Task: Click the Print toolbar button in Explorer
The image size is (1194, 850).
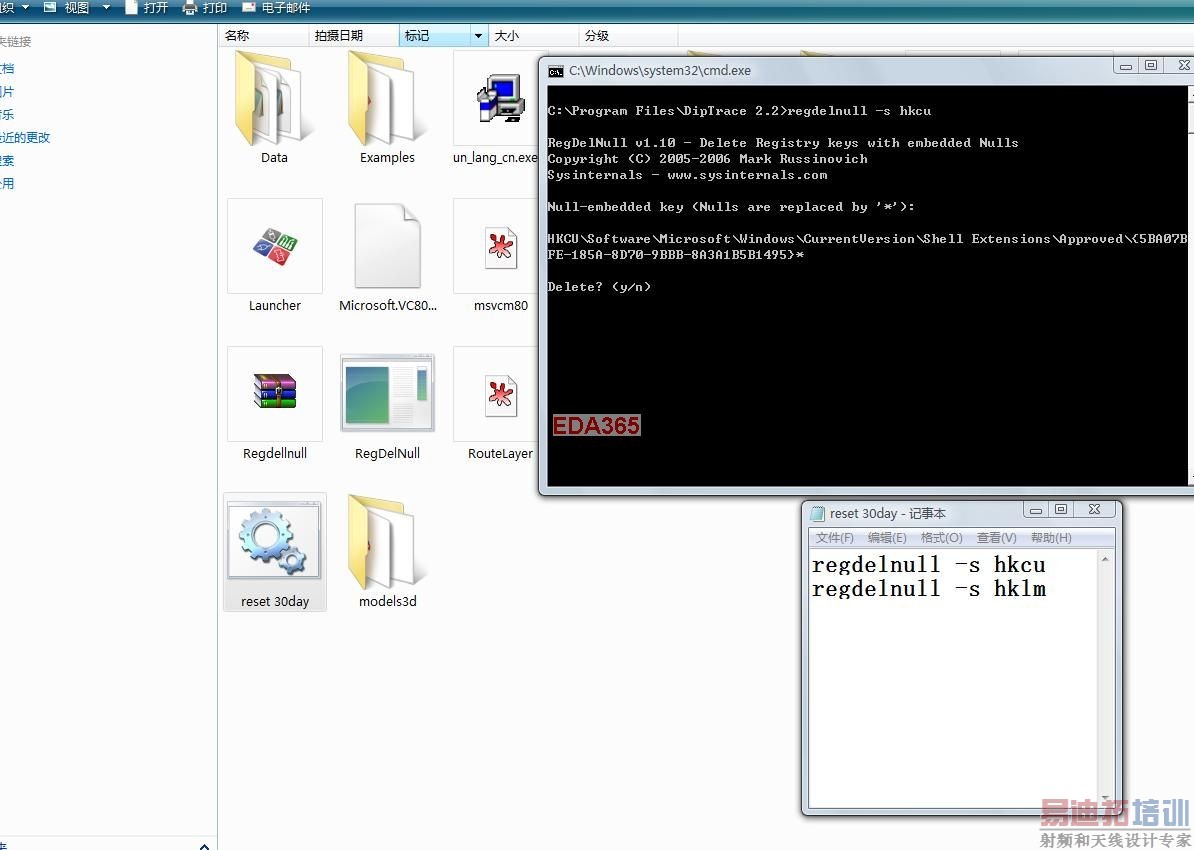Action: pos(204,8)
